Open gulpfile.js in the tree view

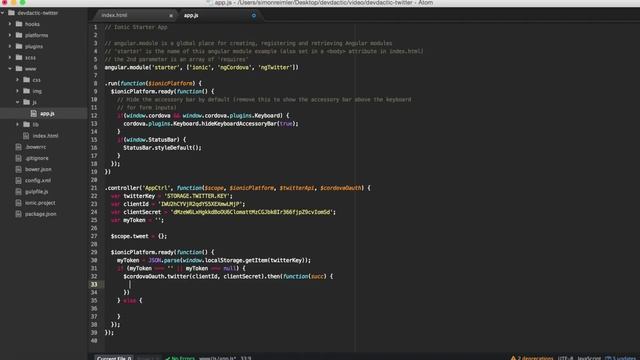(36, 191)
